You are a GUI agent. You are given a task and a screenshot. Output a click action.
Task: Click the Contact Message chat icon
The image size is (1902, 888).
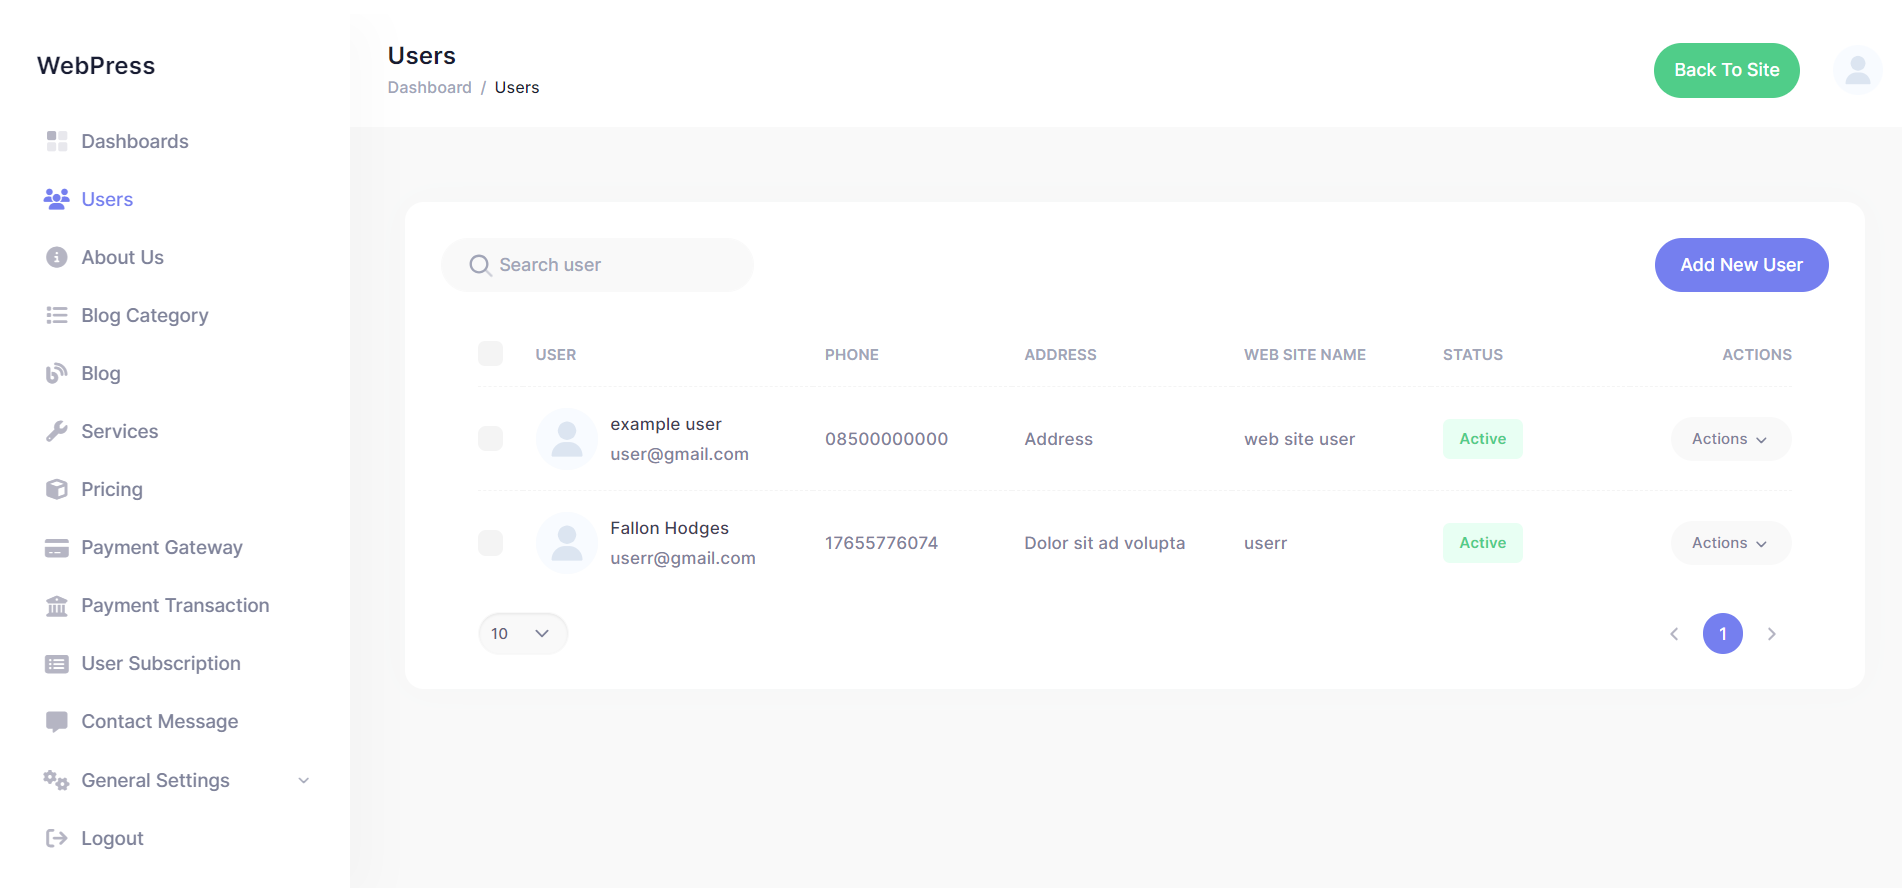[57, 721]
